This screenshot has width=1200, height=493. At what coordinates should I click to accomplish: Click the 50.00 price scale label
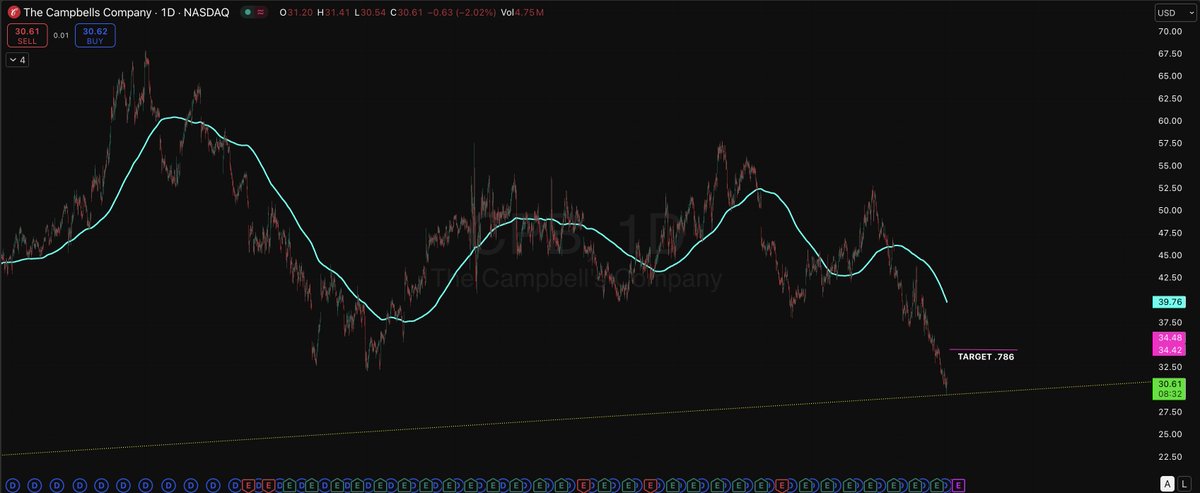coord(1172,210)
